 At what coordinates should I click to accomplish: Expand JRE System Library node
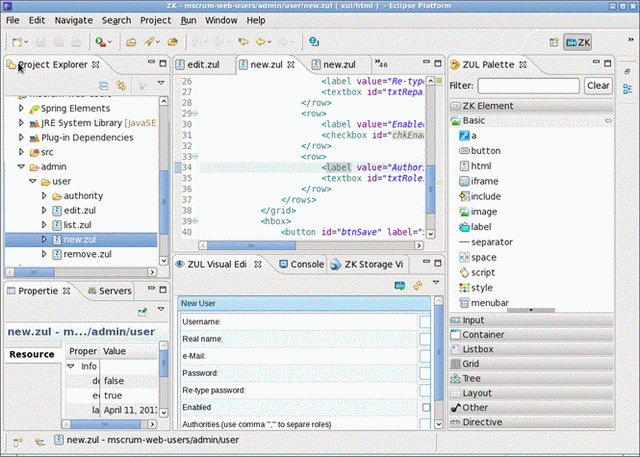point(21,123)
